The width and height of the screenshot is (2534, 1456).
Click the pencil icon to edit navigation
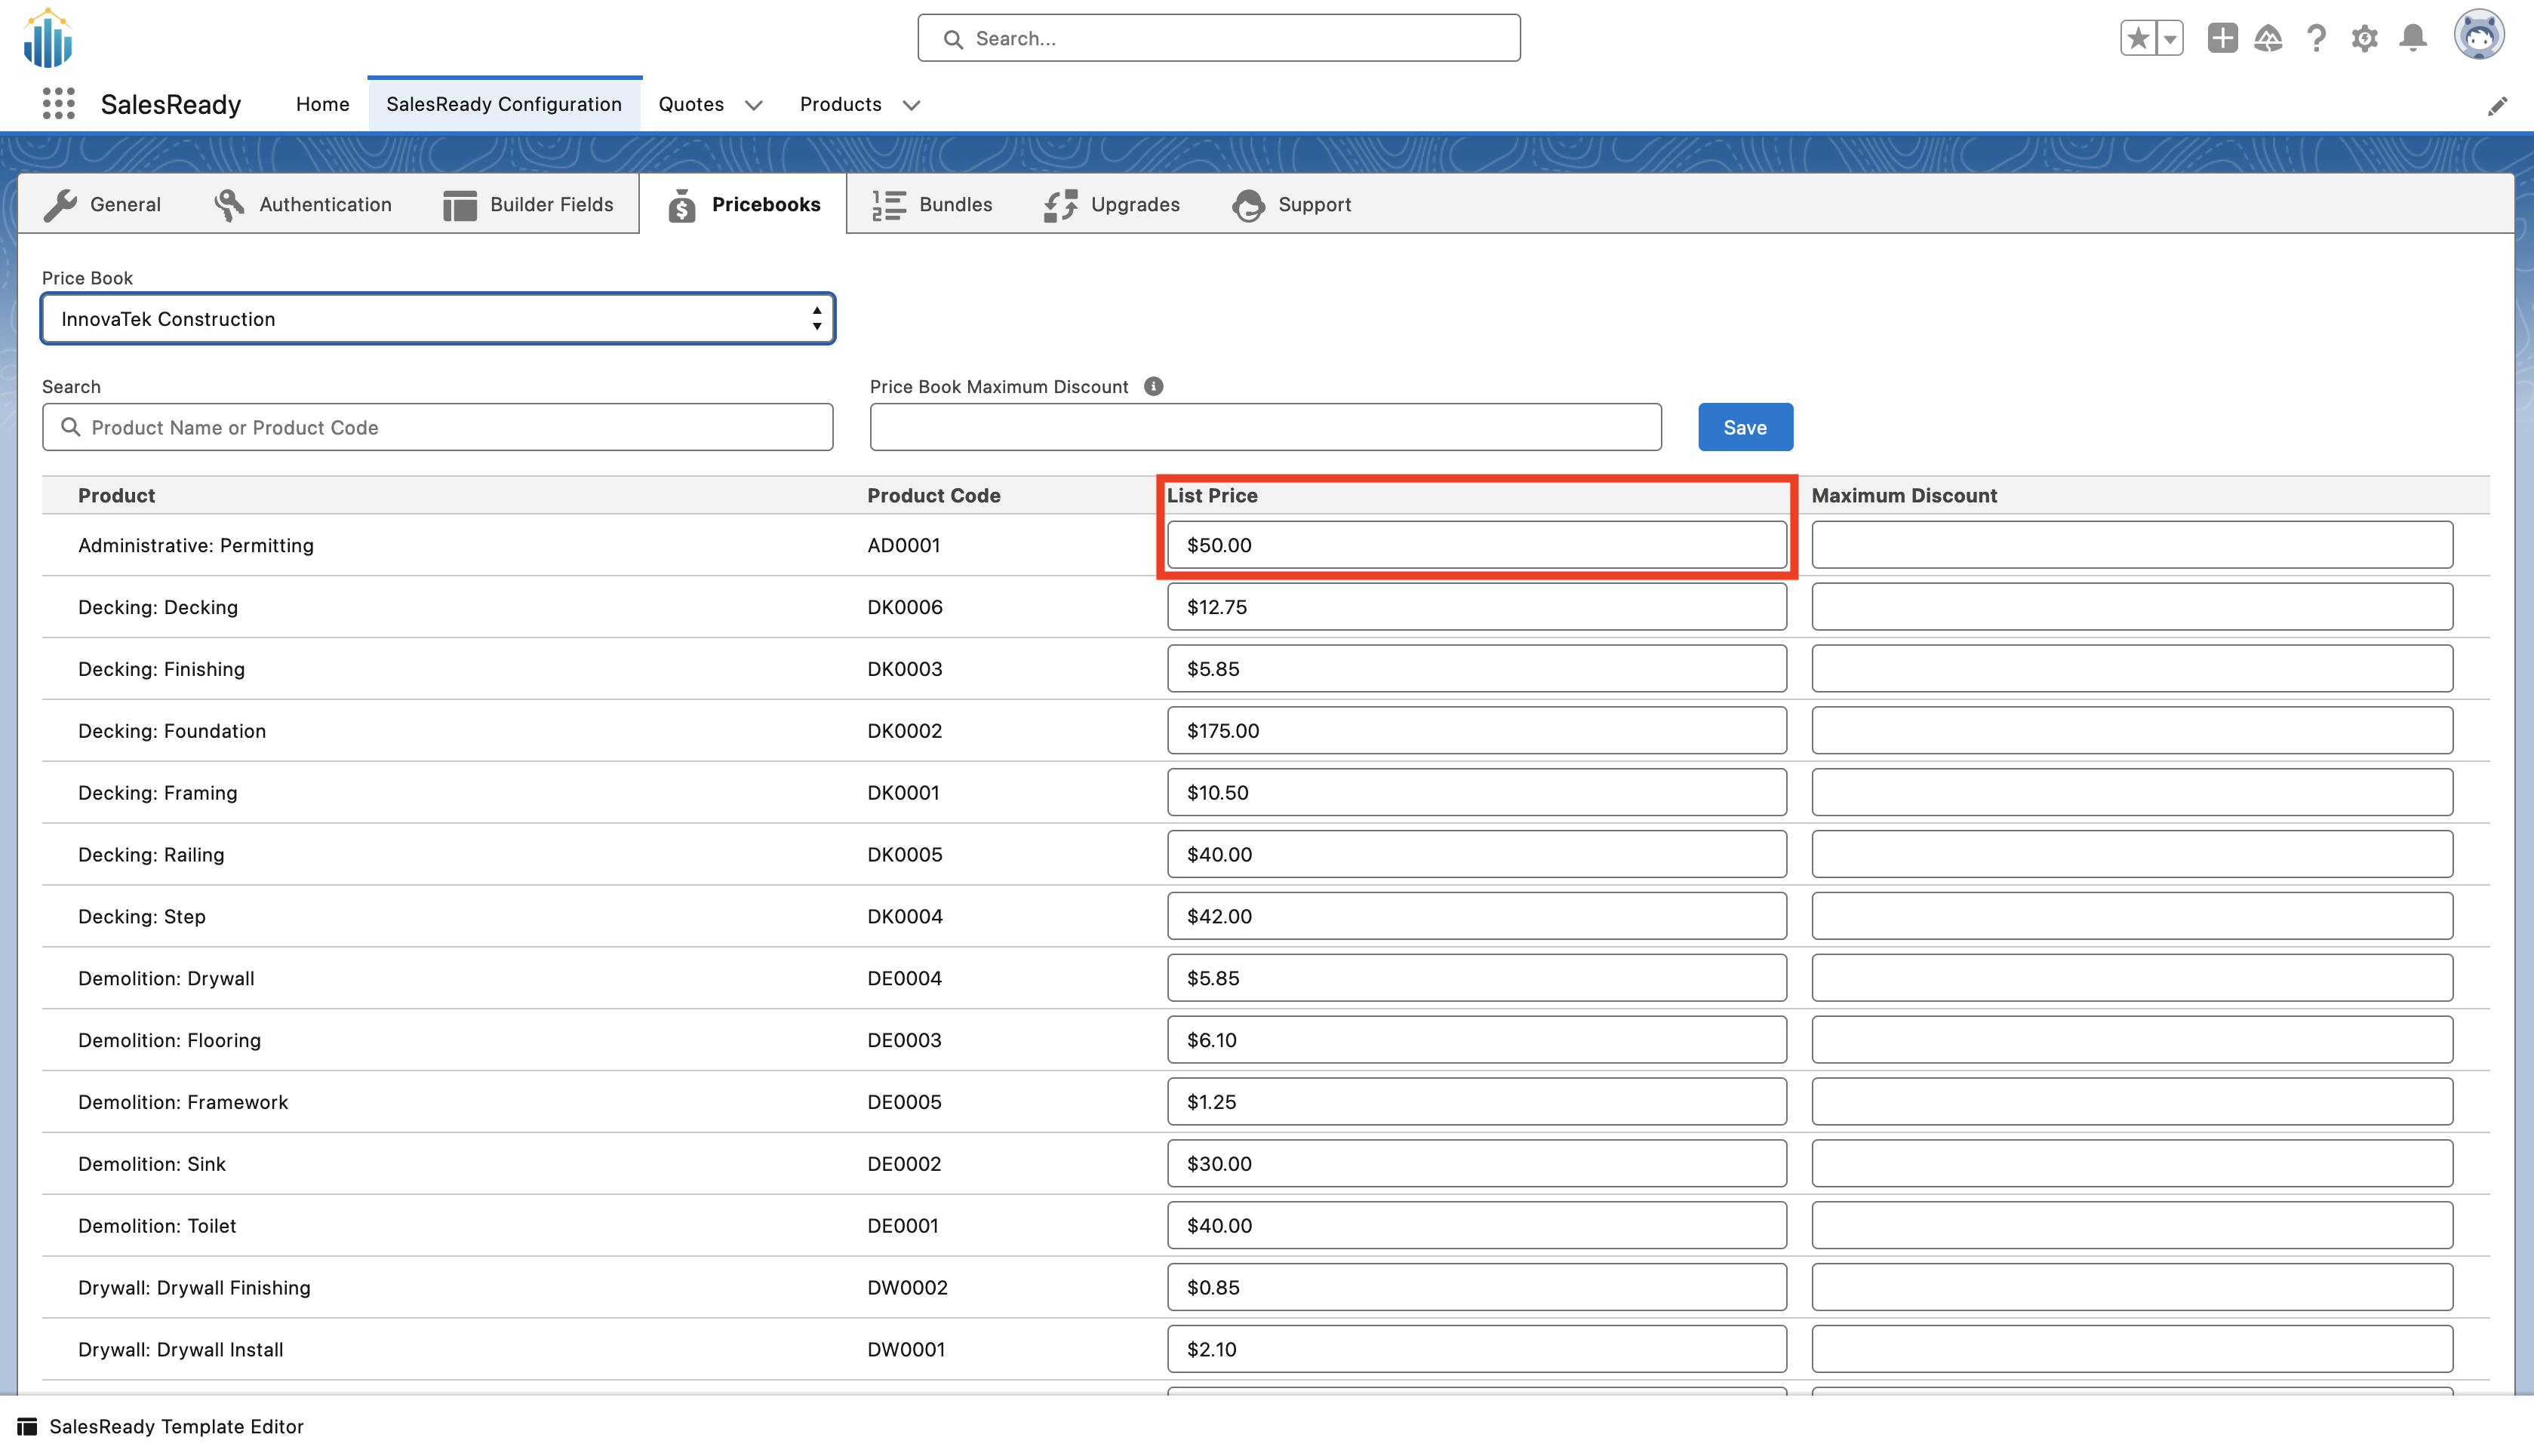pyautogui.click(x=2497, y=106)
